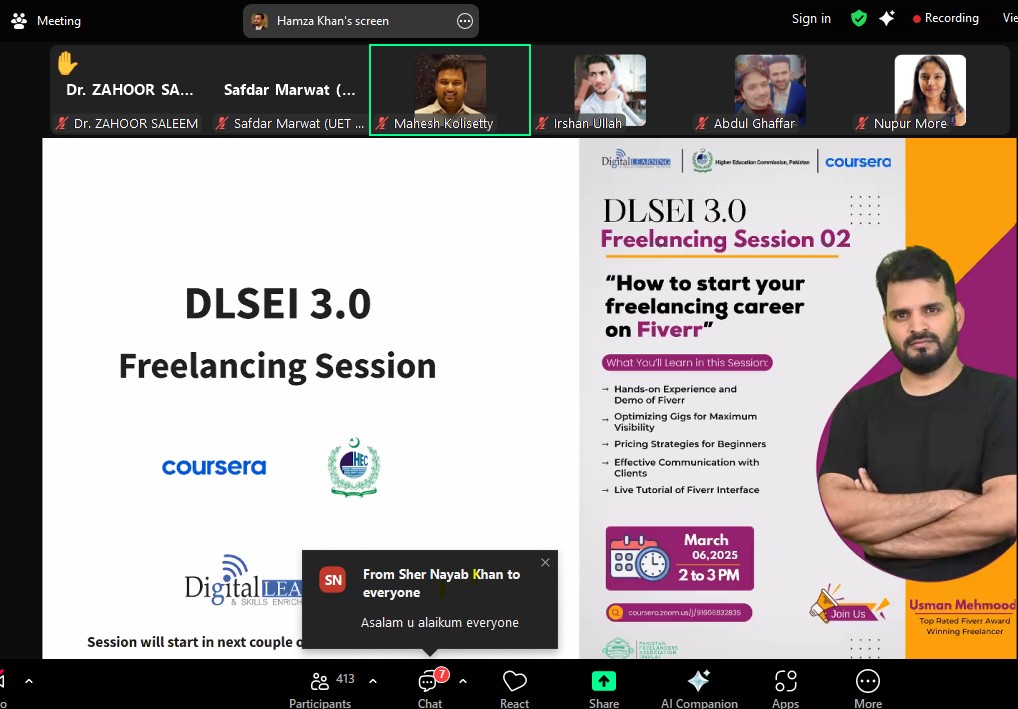The image size is (1018, 709).
Task: Click the raised hand on Dr. ZAHOOR's tile
Action: (x=67, y=63)
